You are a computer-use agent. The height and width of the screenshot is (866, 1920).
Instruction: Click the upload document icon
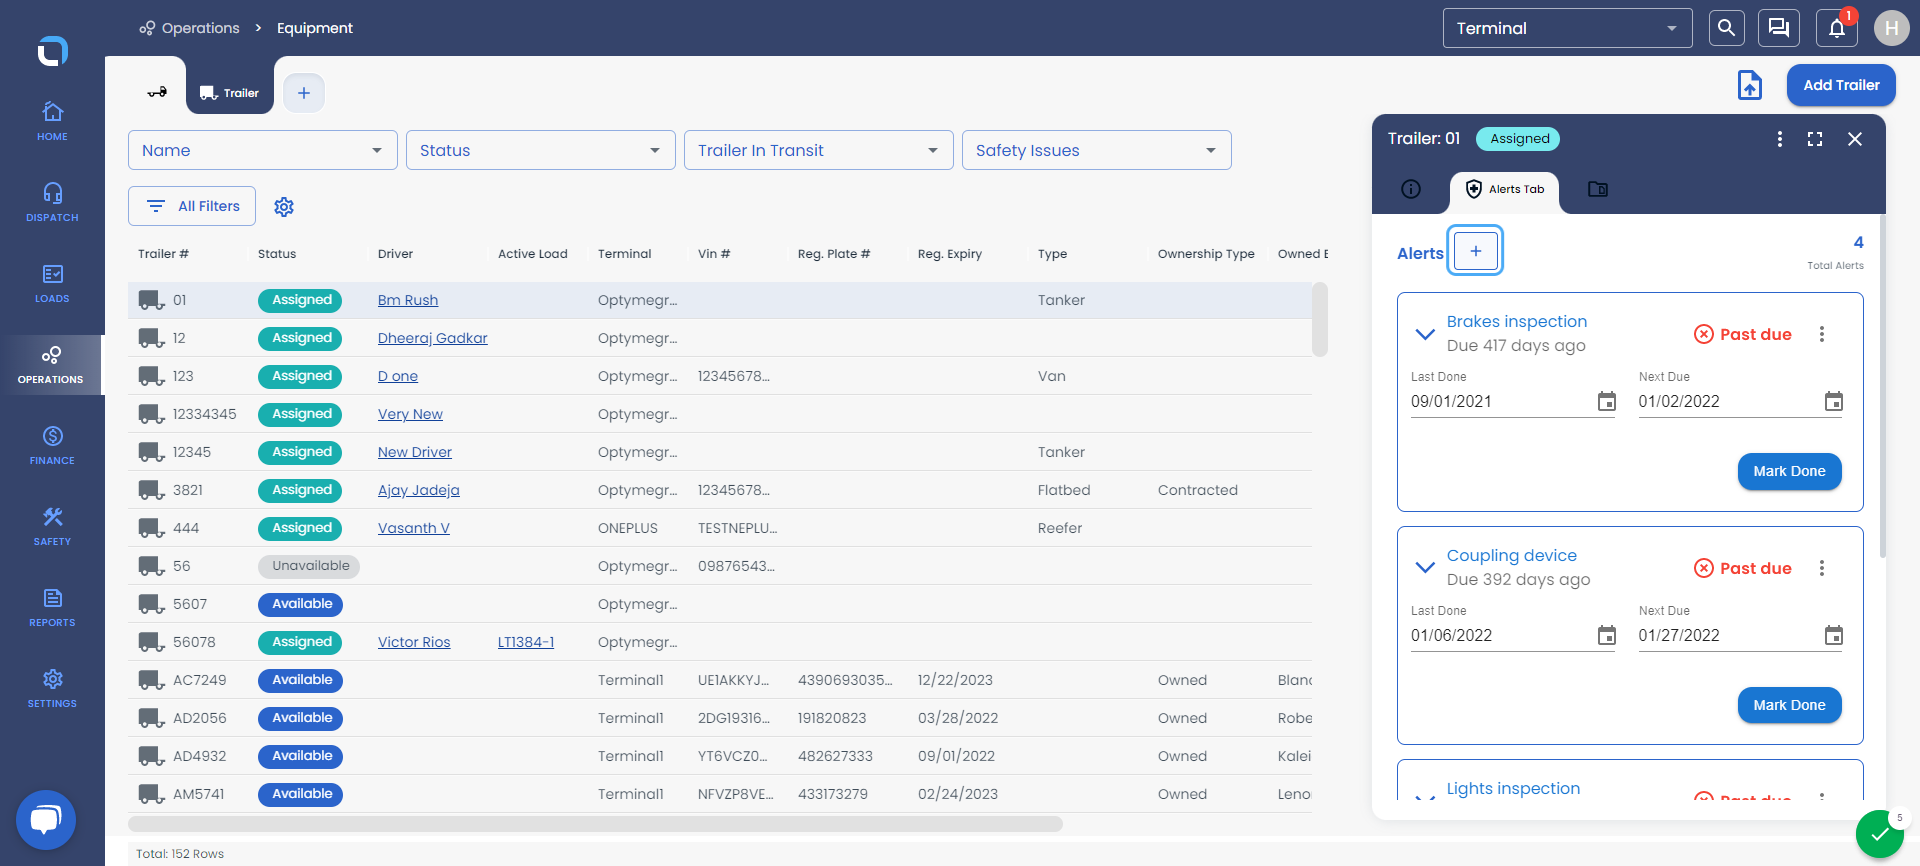pyautogui.click(x=1750, y=85)
